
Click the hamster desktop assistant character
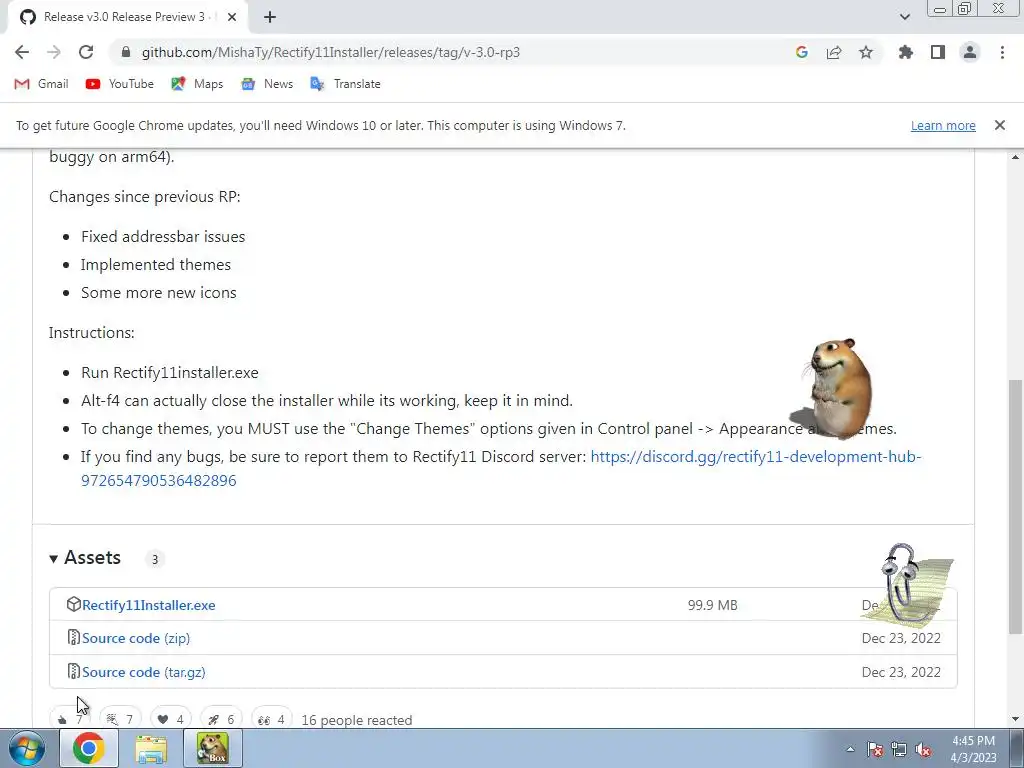[x=838, y=388]
